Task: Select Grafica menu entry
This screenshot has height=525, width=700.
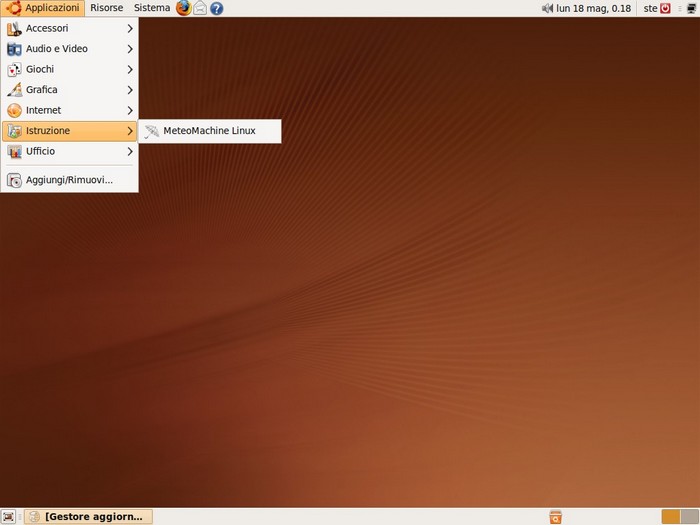Action: [x=69, y=90]
